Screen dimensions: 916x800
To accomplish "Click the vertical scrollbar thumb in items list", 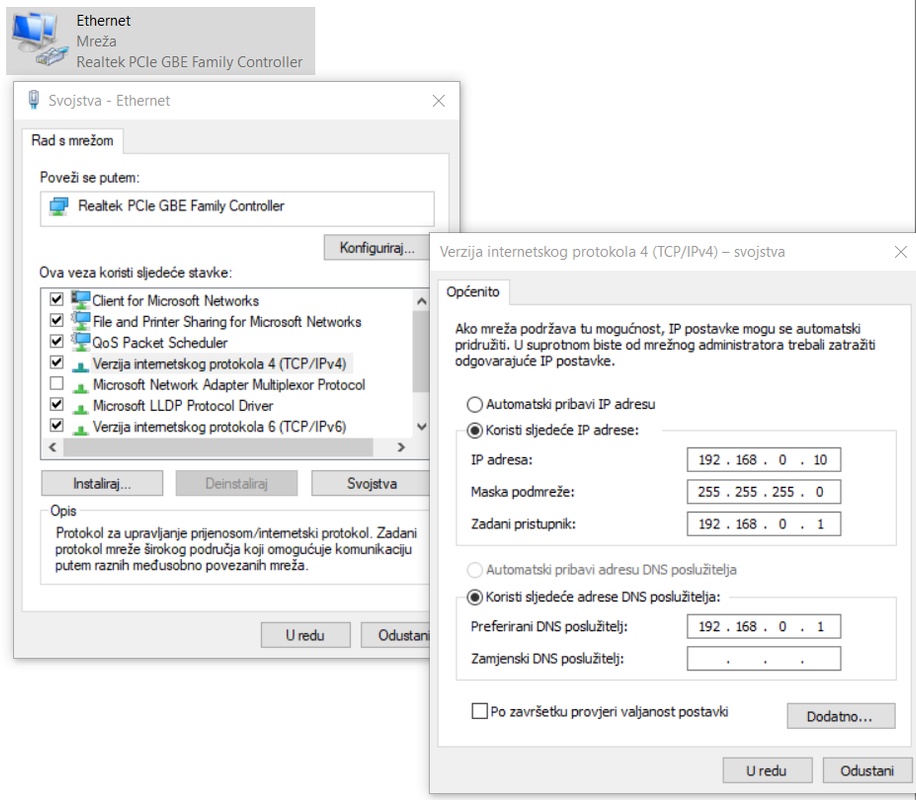I will (x=421, y=352).
